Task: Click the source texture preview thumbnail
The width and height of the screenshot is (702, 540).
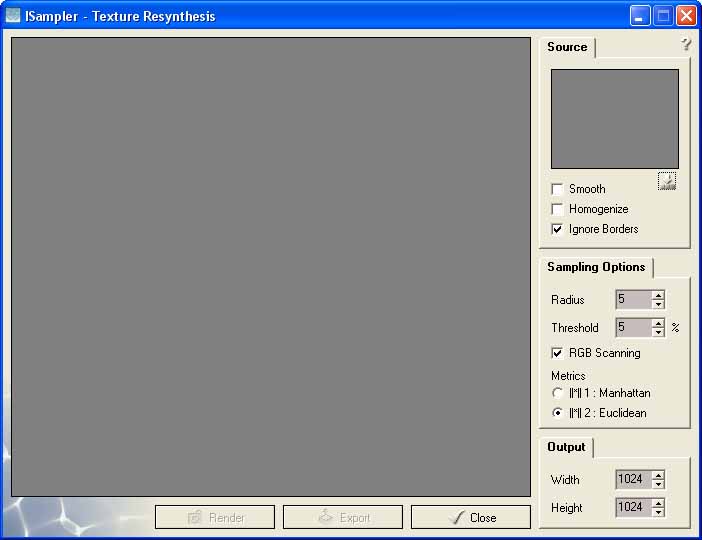Action: tap(614, 118)
